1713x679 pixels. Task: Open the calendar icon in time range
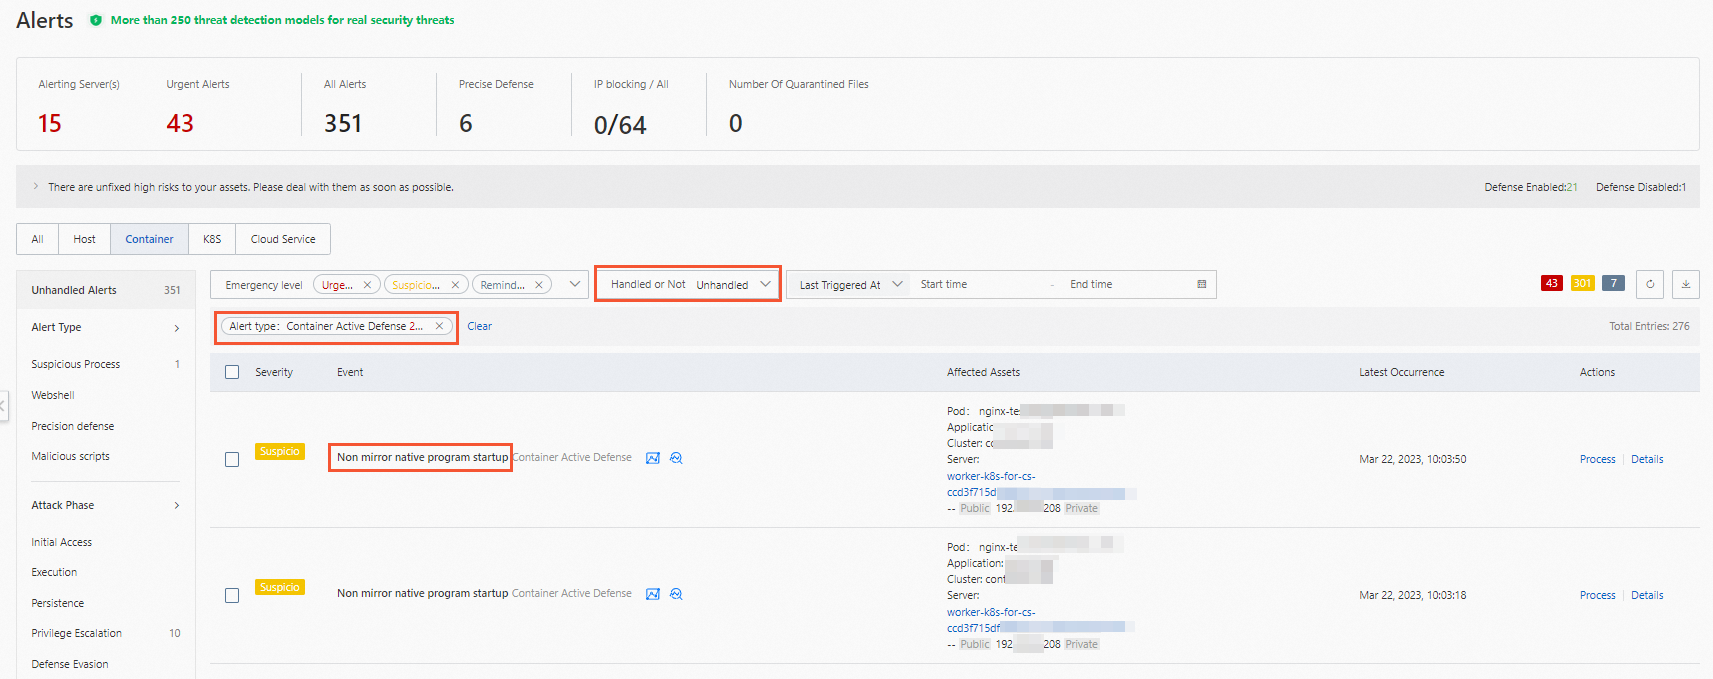click(1201, 284)
